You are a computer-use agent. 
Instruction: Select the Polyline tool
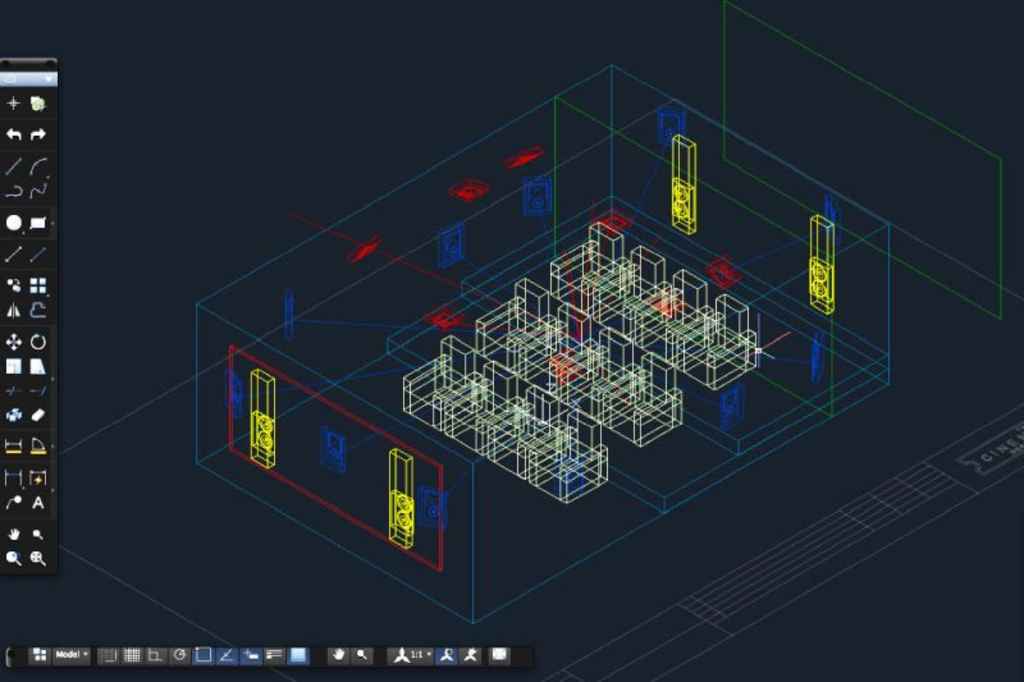point(14,191)
